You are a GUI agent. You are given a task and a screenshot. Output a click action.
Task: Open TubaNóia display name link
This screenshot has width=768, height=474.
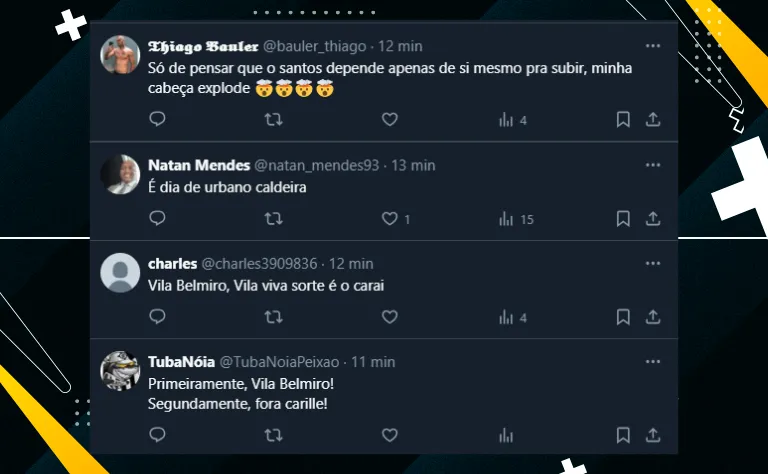pos(180,361)
